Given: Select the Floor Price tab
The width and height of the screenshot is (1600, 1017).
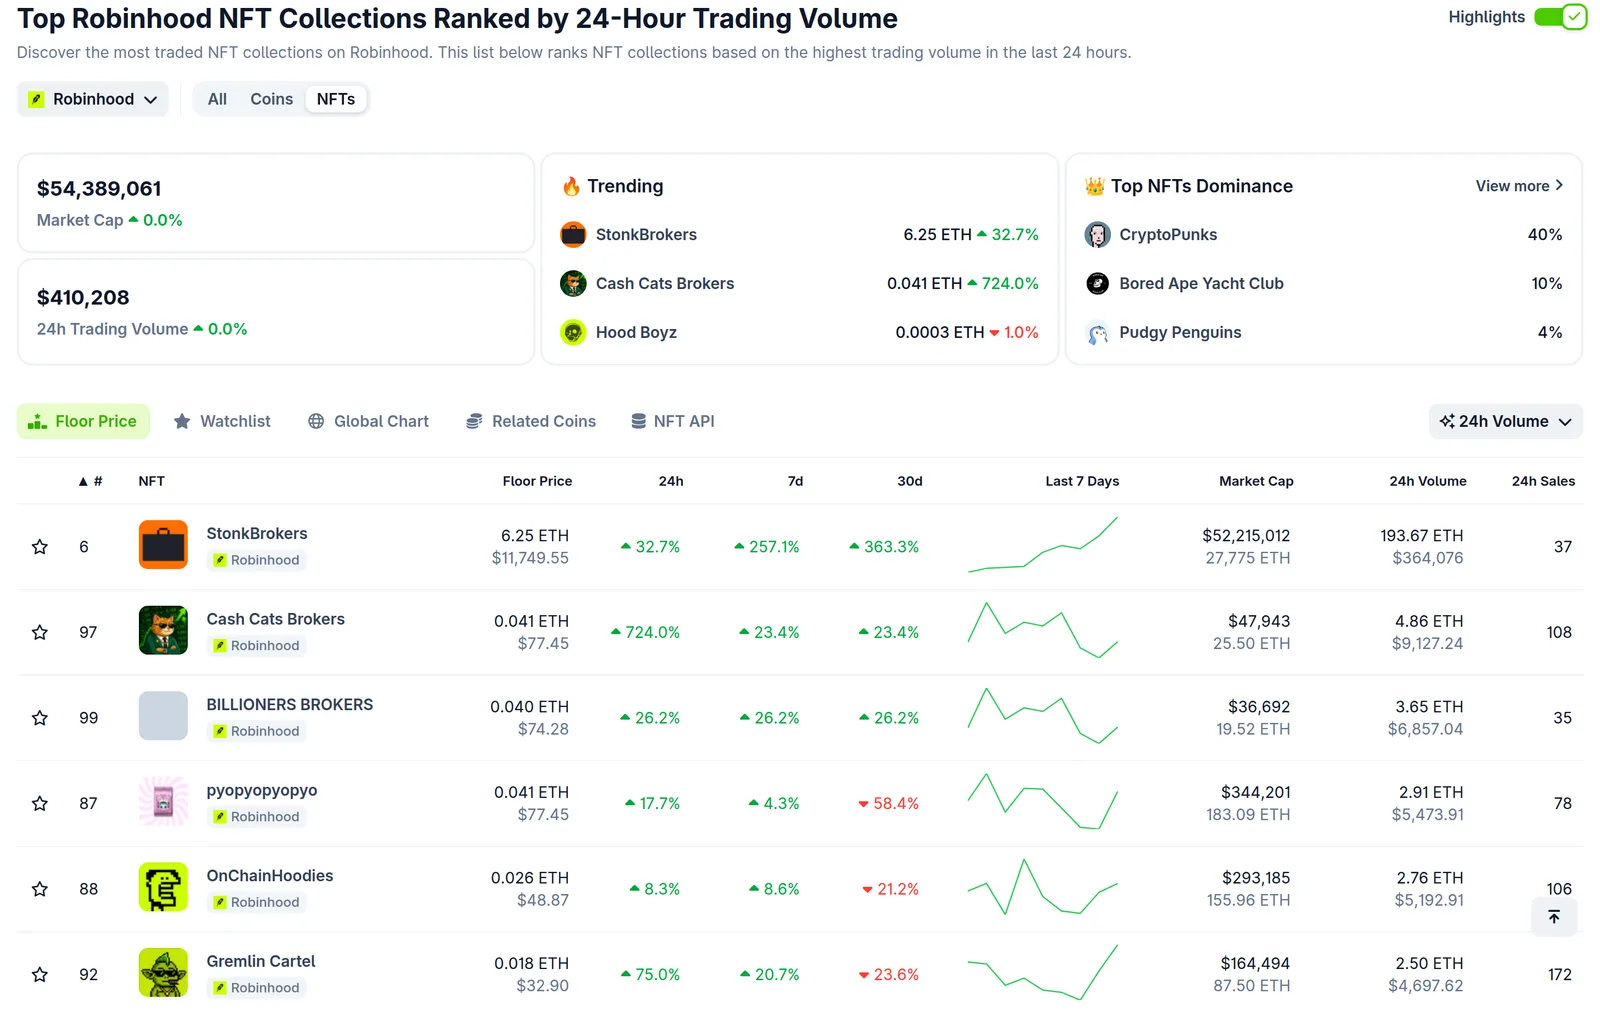Looking at the screenshot, I should (83, 421).
